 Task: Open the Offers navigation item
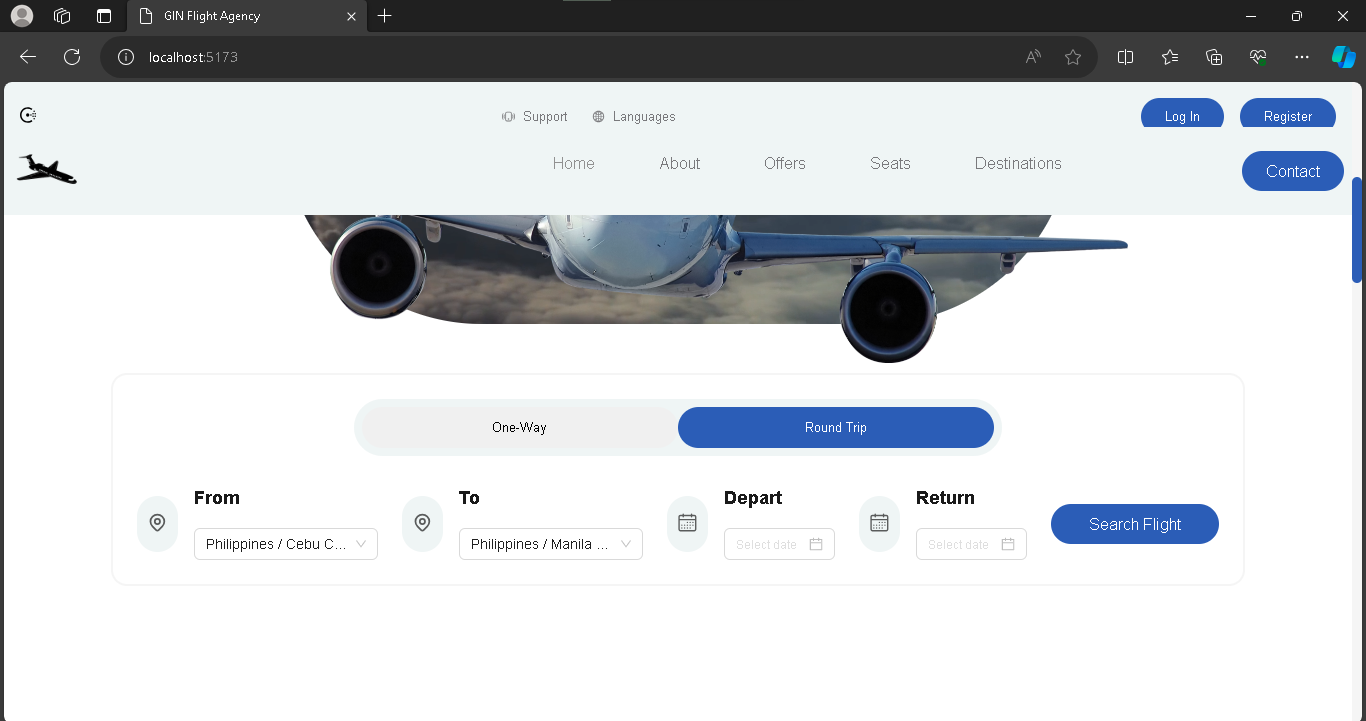coord(784,163)
